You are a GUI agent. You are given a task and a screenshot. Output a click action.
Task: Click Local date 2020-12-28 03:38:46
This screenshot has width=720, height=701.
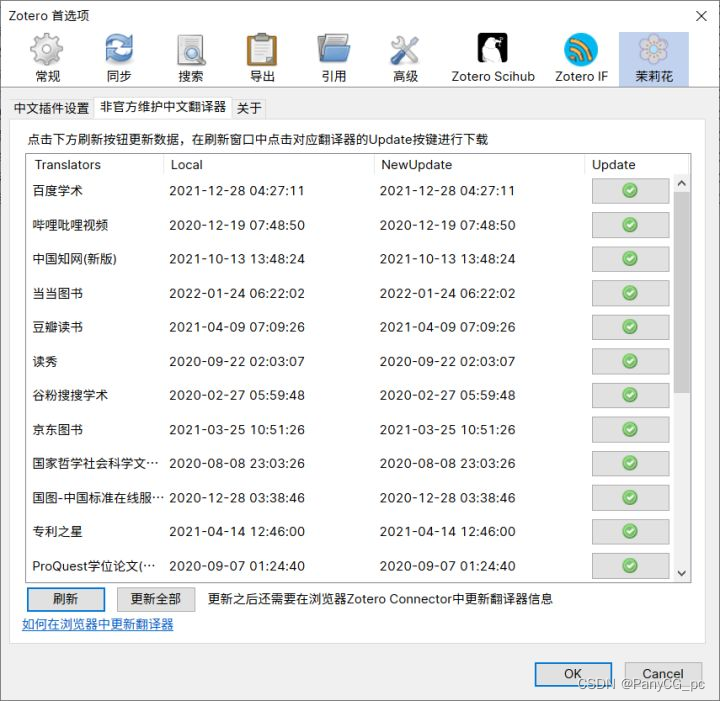[x=236, y=498]
